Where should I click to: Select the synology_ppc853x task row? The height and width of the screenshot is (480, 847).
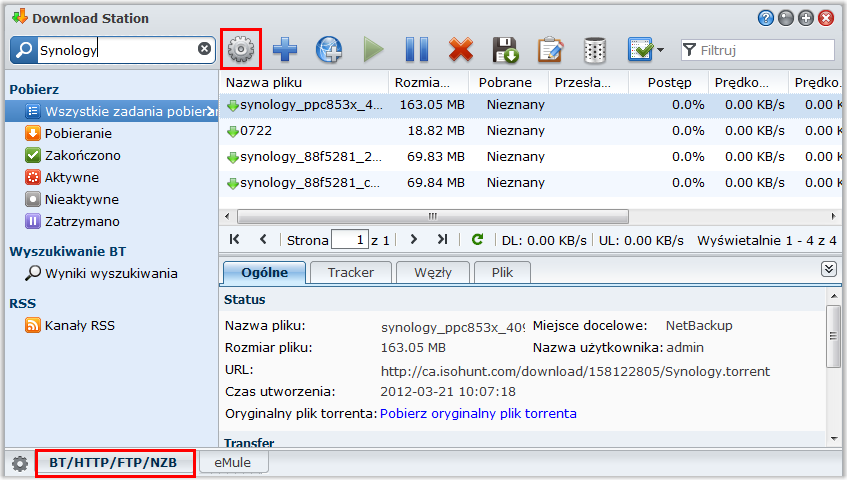[530, 105]
